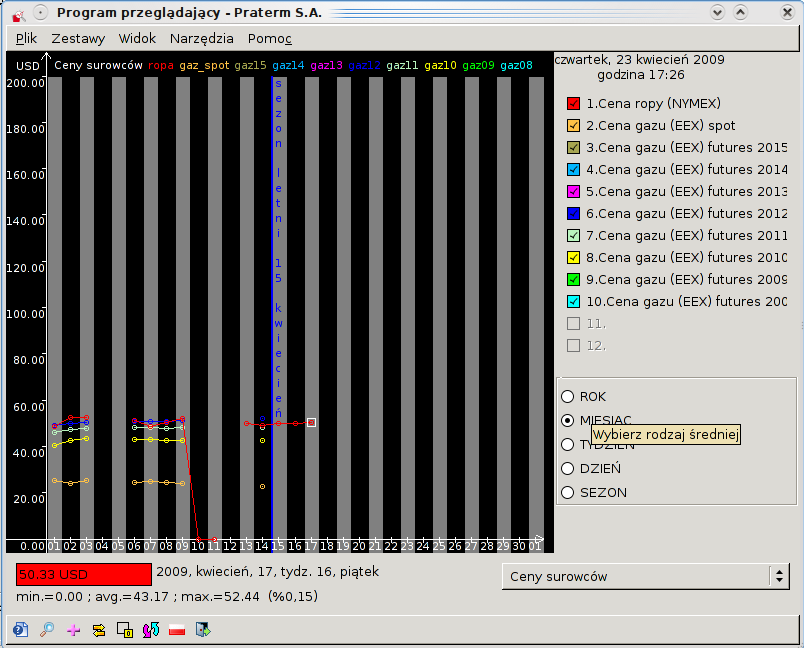Hide 8.Cena gazu futures 2010 series
Screen dimensions: 804x648
(573, 258)
